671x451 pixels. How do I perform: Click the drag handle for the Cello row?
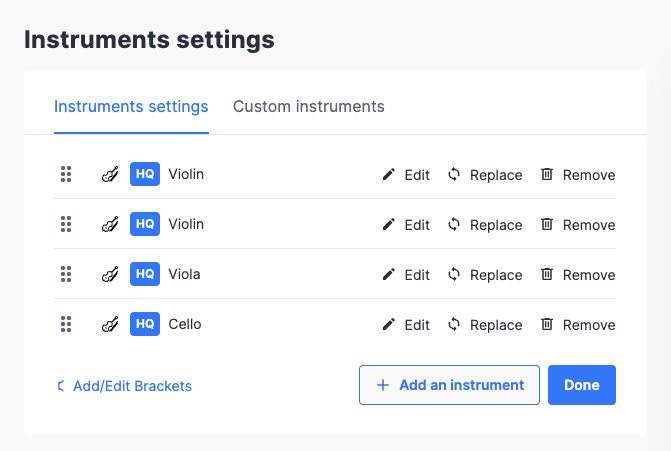[x=66, y=324]
